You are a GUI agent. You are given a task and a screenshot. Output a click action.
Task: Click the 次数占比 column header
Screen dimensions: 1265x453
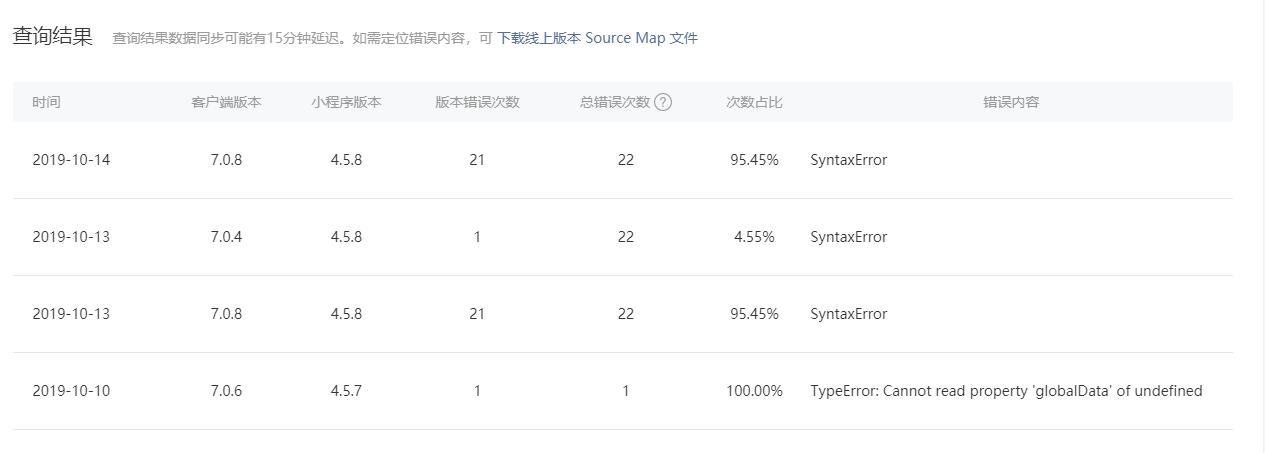coord(754,102)
